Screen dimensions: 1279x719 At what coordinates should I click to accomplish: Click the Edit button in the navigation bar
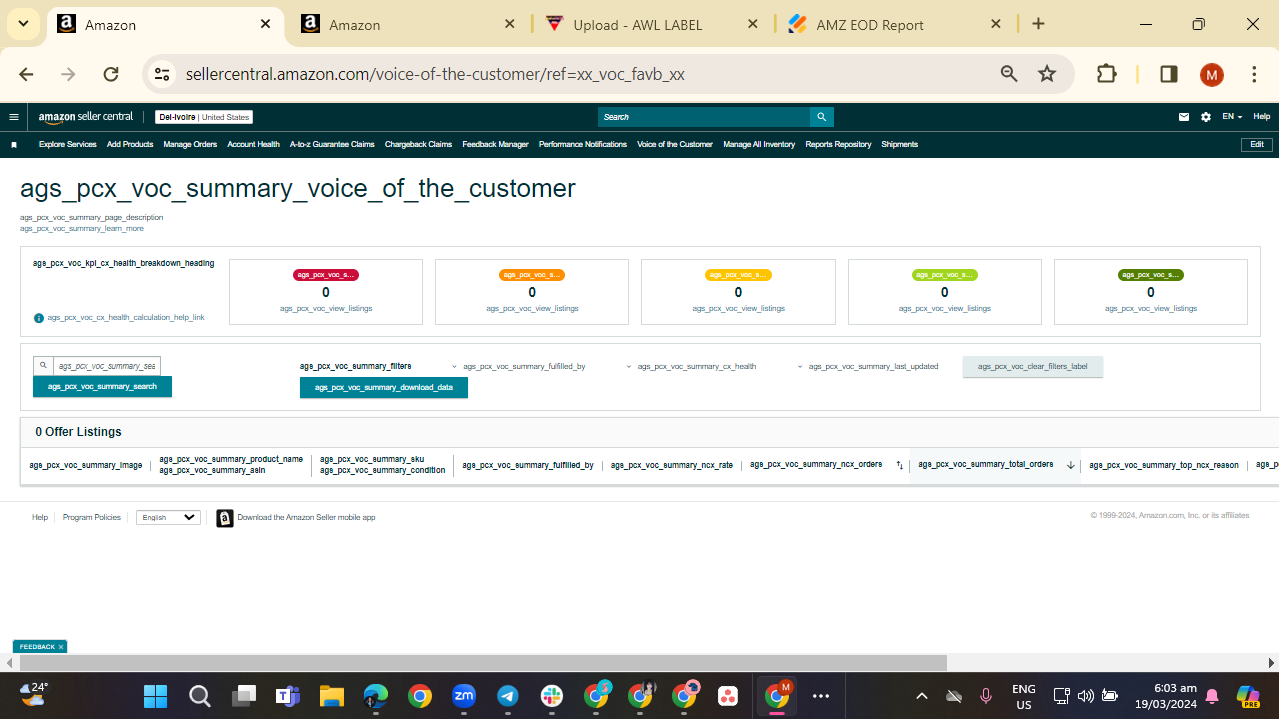point(1257,145)
